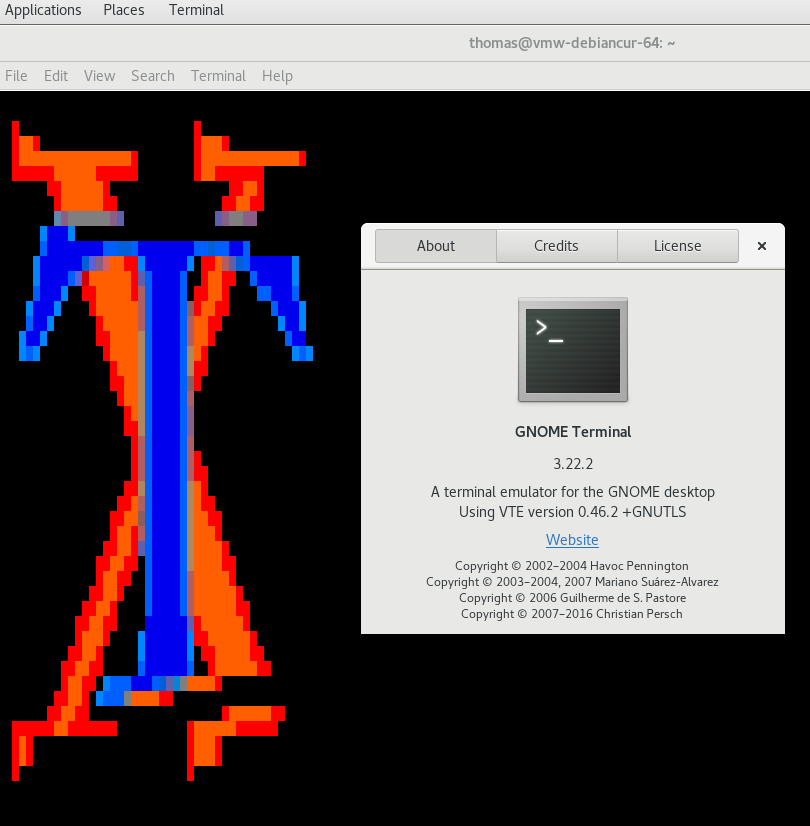This screenshot has width=810, height=826.
Task: Open the Terminal menu in the window menubar
Action: (x=218, y=76)
